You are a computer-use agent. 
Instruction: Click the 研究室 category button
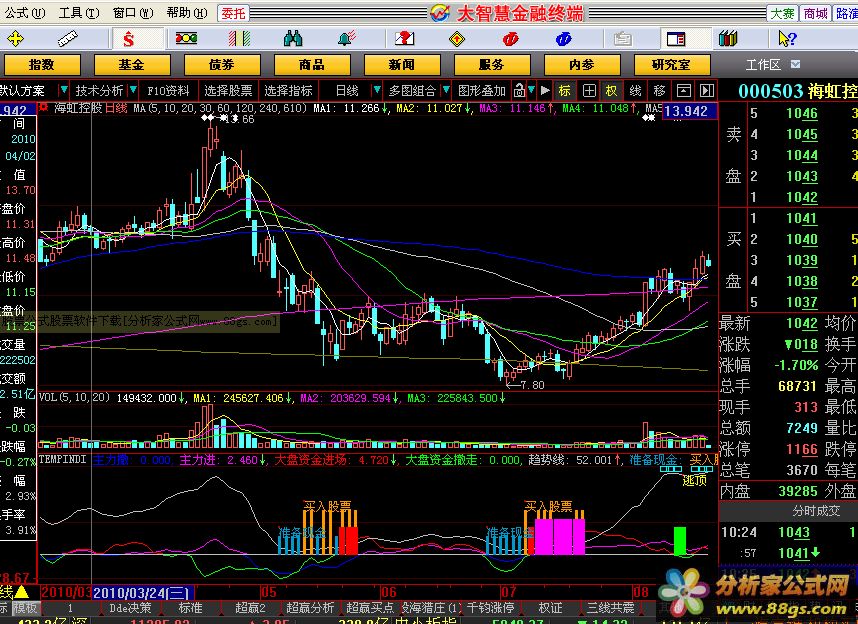[672, 65]
